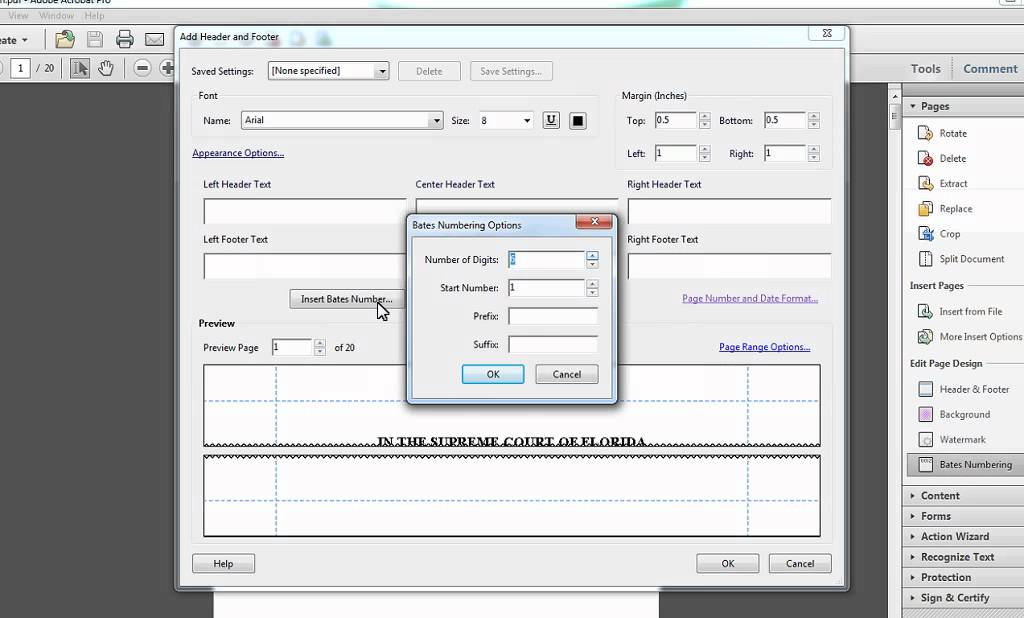Click the Open file folder icon
1024x618 pixels.
point(65,40)
